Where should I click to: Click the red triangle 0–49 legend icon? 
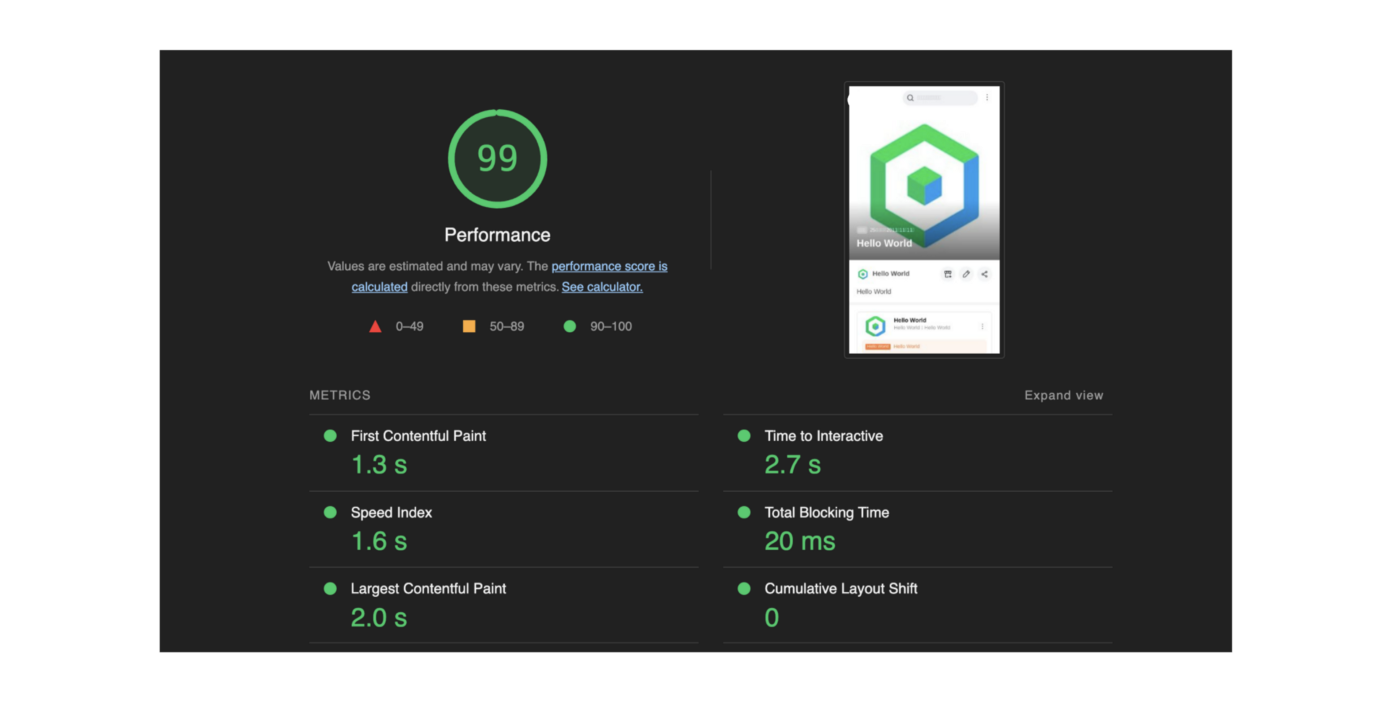coord(375,327)
